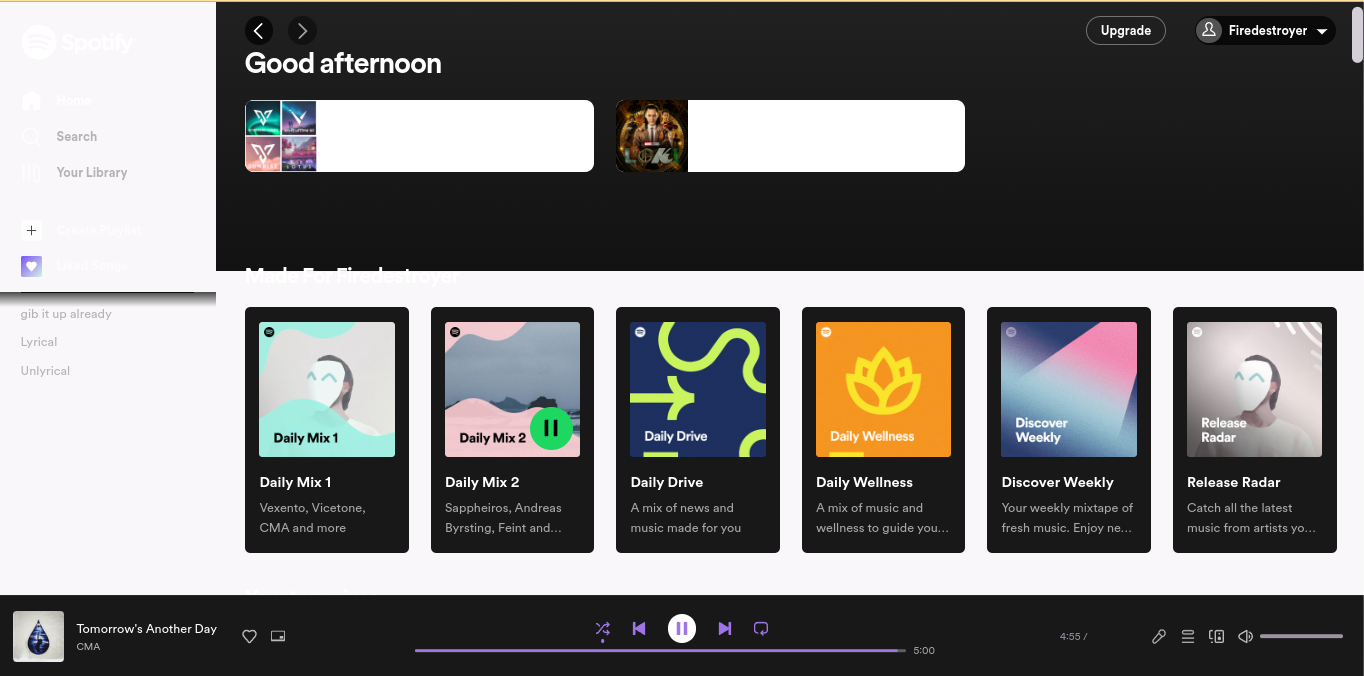Screen dimensions: 1364x676
Task: Click the vertical page scrollbar
Action: click(1357, 33)
